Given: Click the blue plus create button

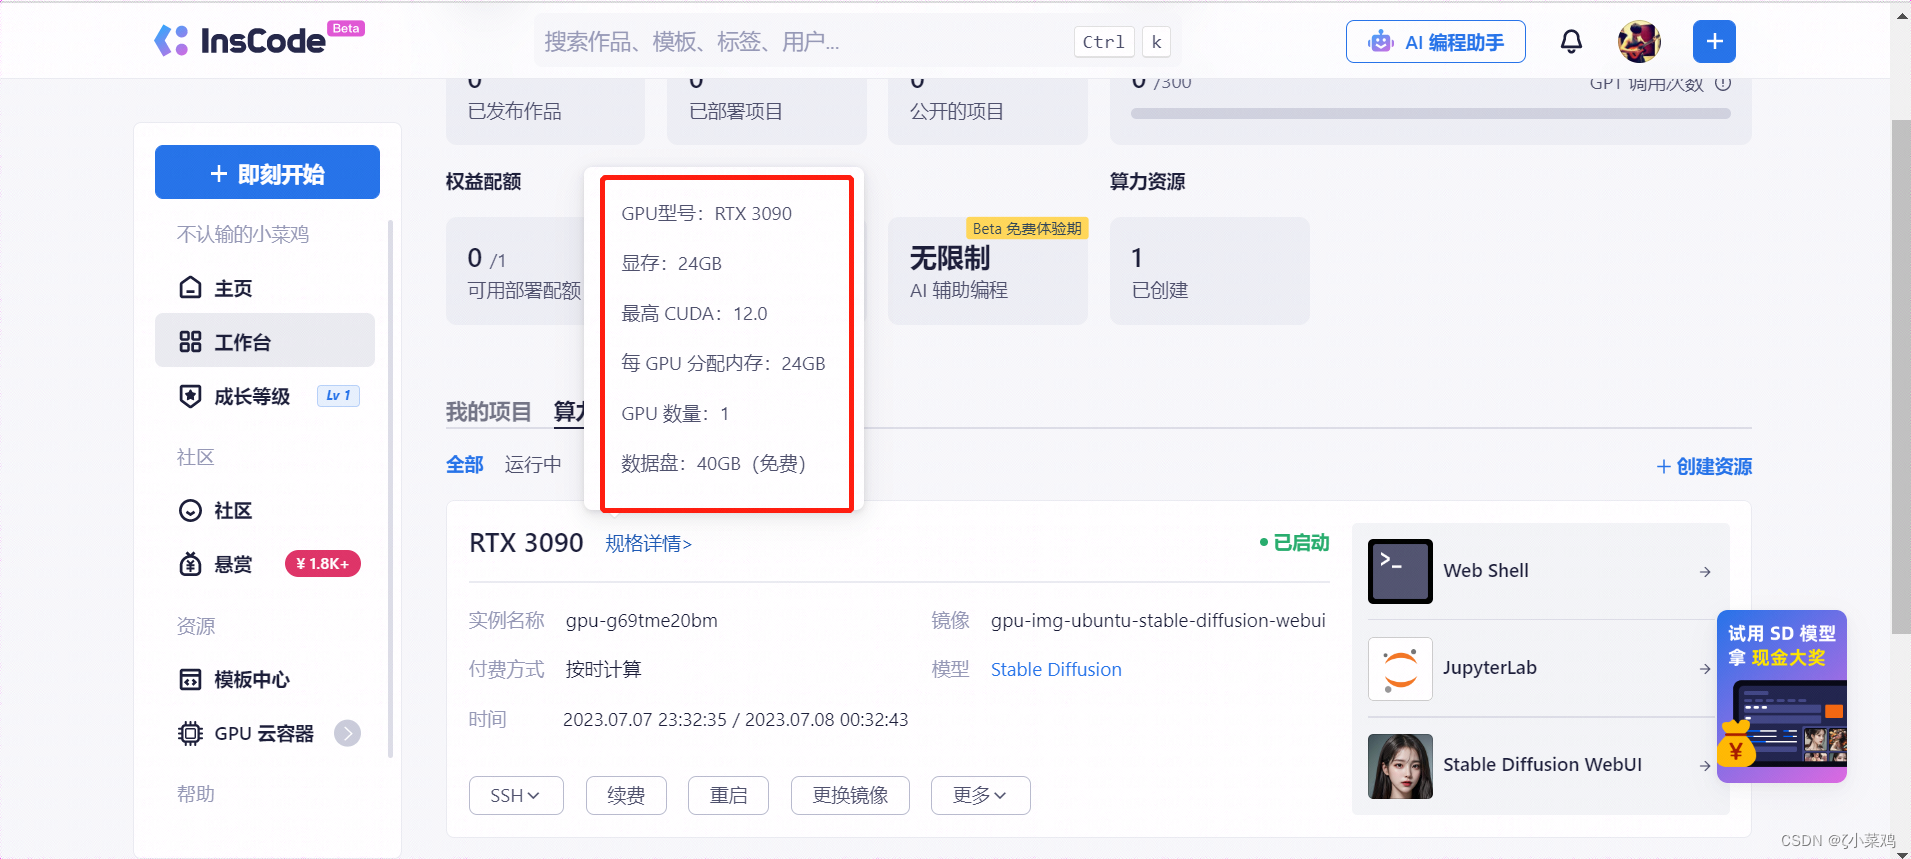Looking at the screenshot, I should (x=1714, y=41).
